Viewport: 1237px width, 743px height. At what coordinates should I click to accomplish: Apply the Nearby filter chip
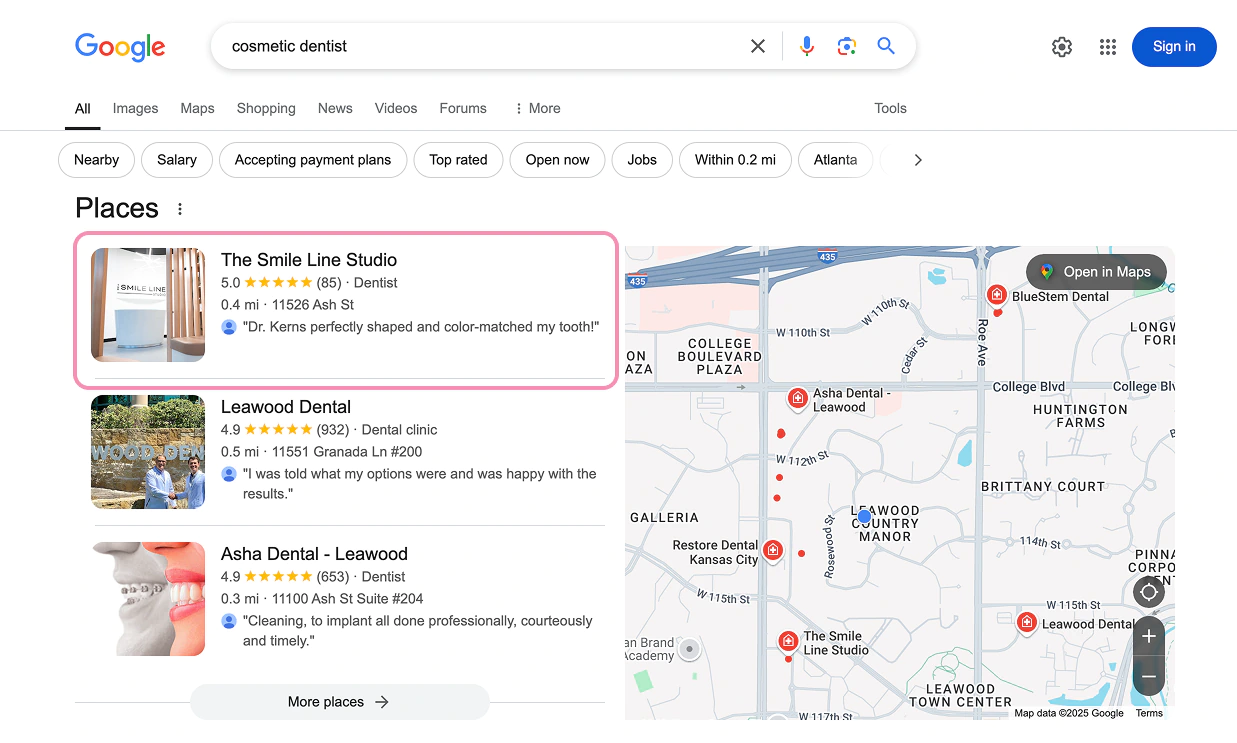point(96,160)
